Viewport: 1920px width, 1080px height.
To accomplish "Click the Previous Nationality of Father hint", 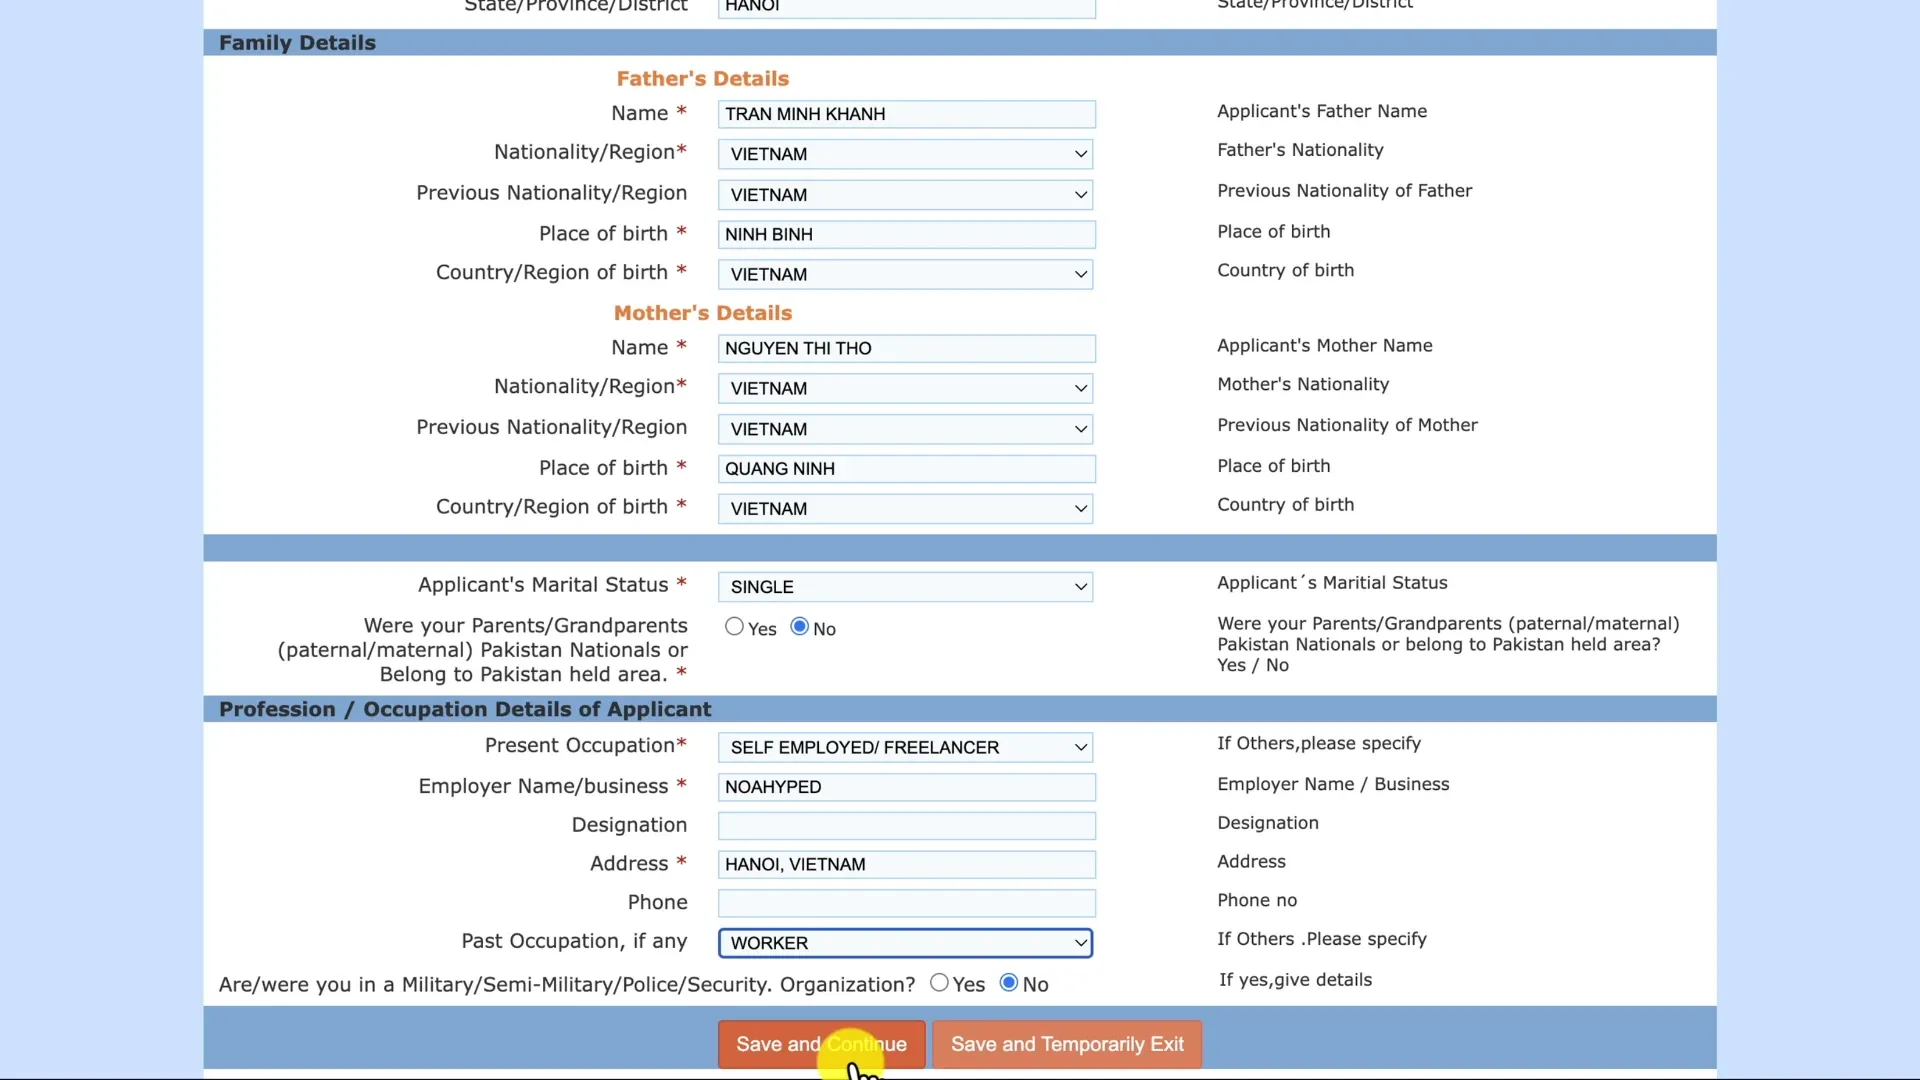I will (x=1344, y=190).
